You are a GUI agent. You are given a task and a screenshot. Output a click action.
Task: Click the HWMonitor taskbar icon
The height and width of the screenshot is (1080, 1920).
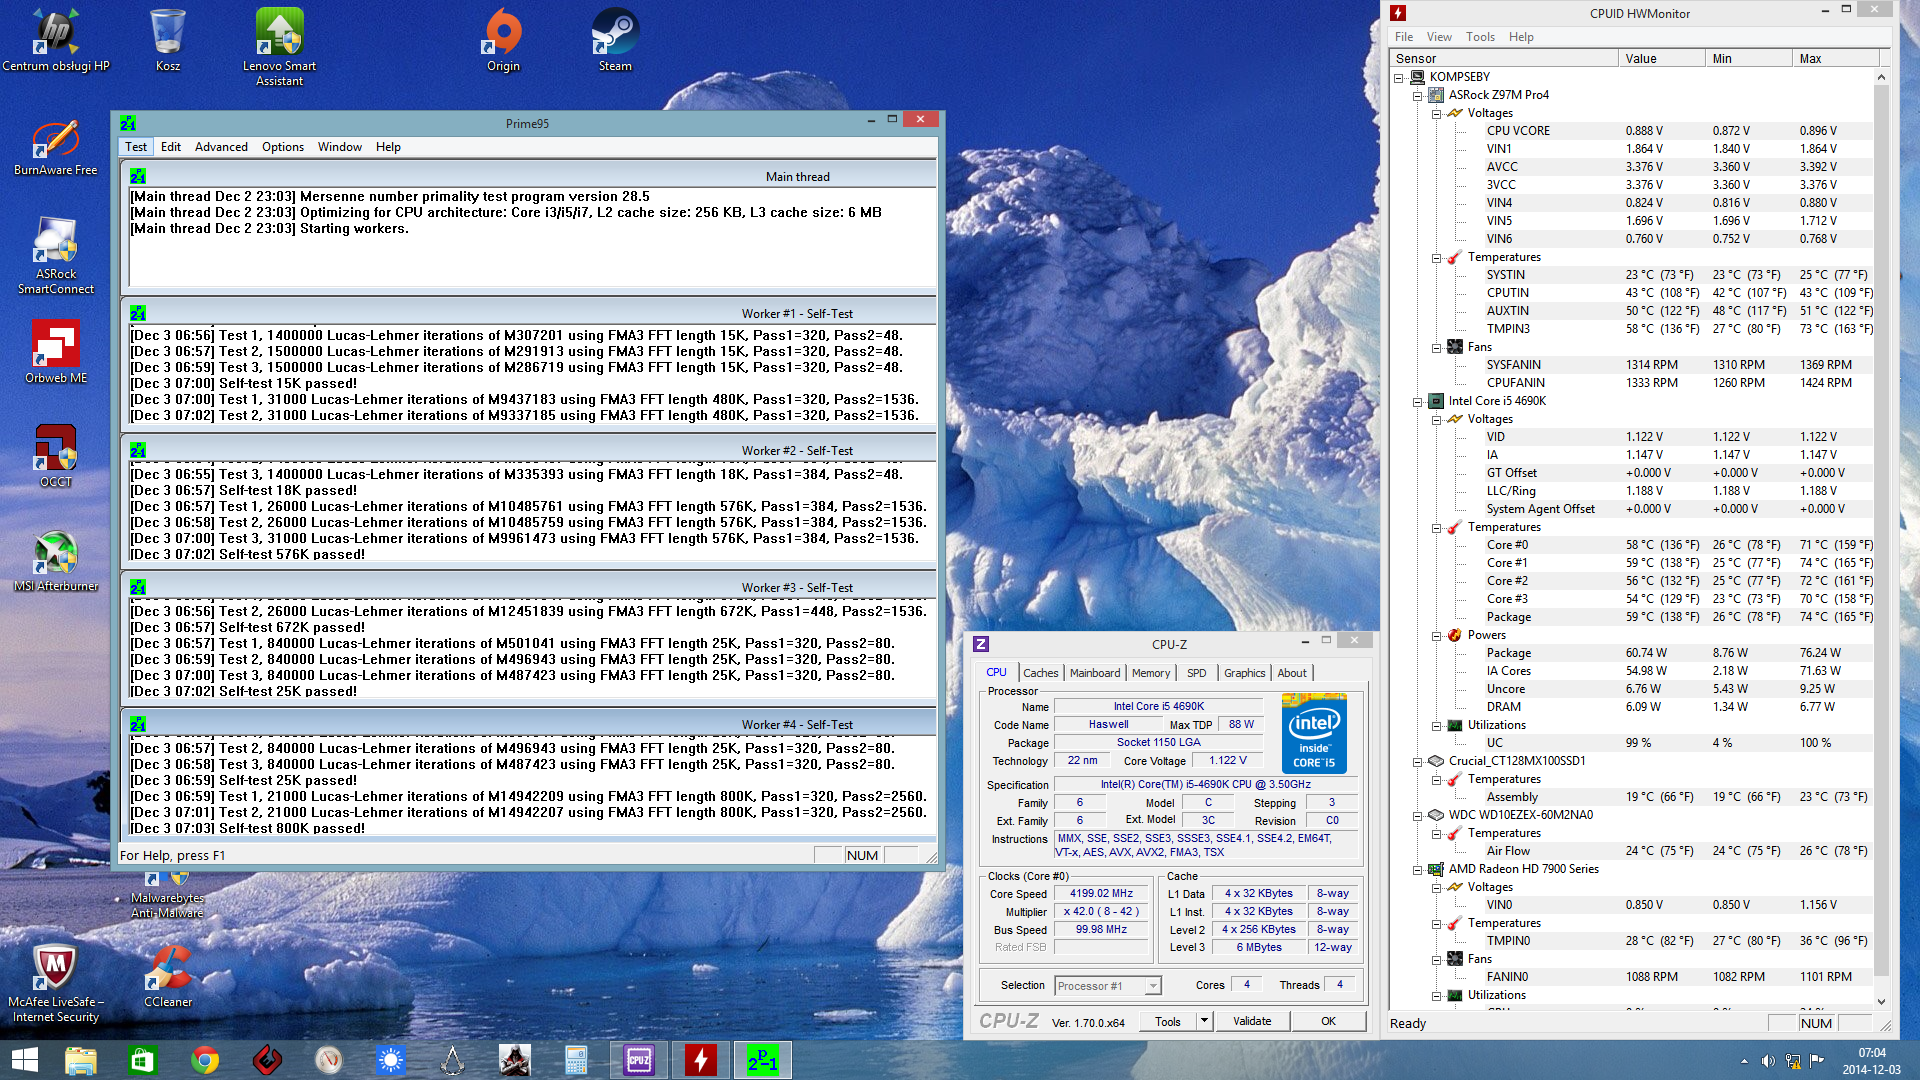701,1059
